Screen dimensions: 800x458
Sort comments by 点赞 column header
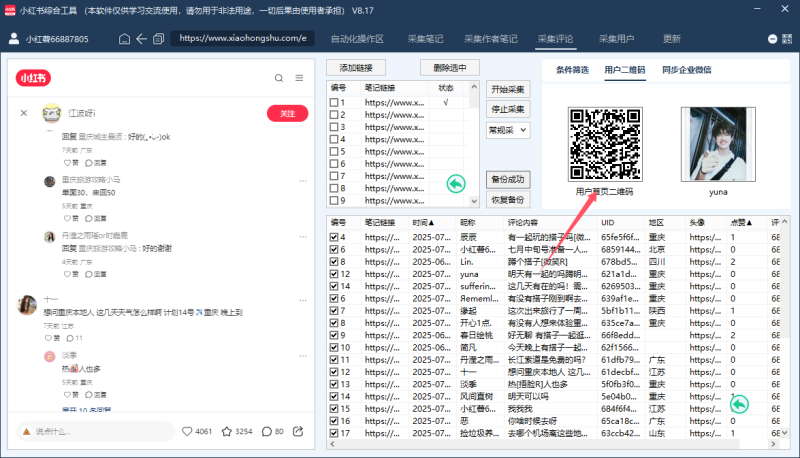pos(741,223)
